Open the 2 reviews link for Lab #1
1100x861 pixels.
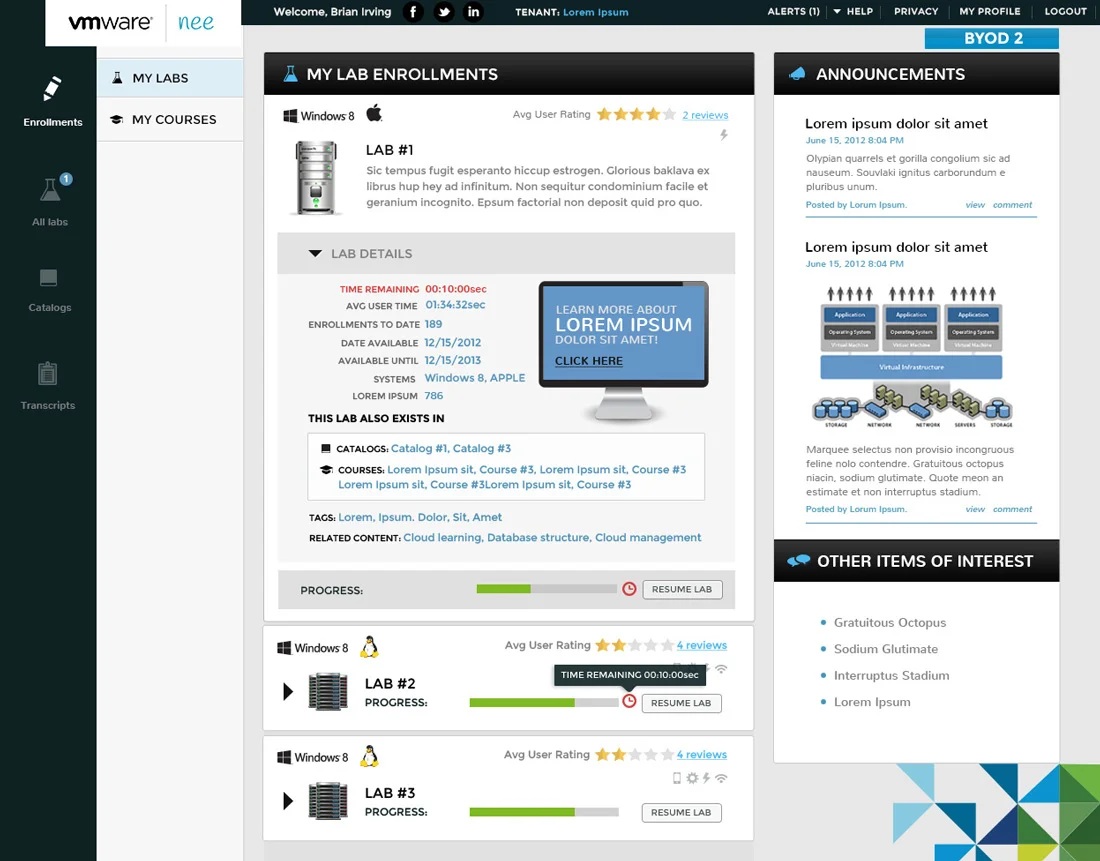705,115
